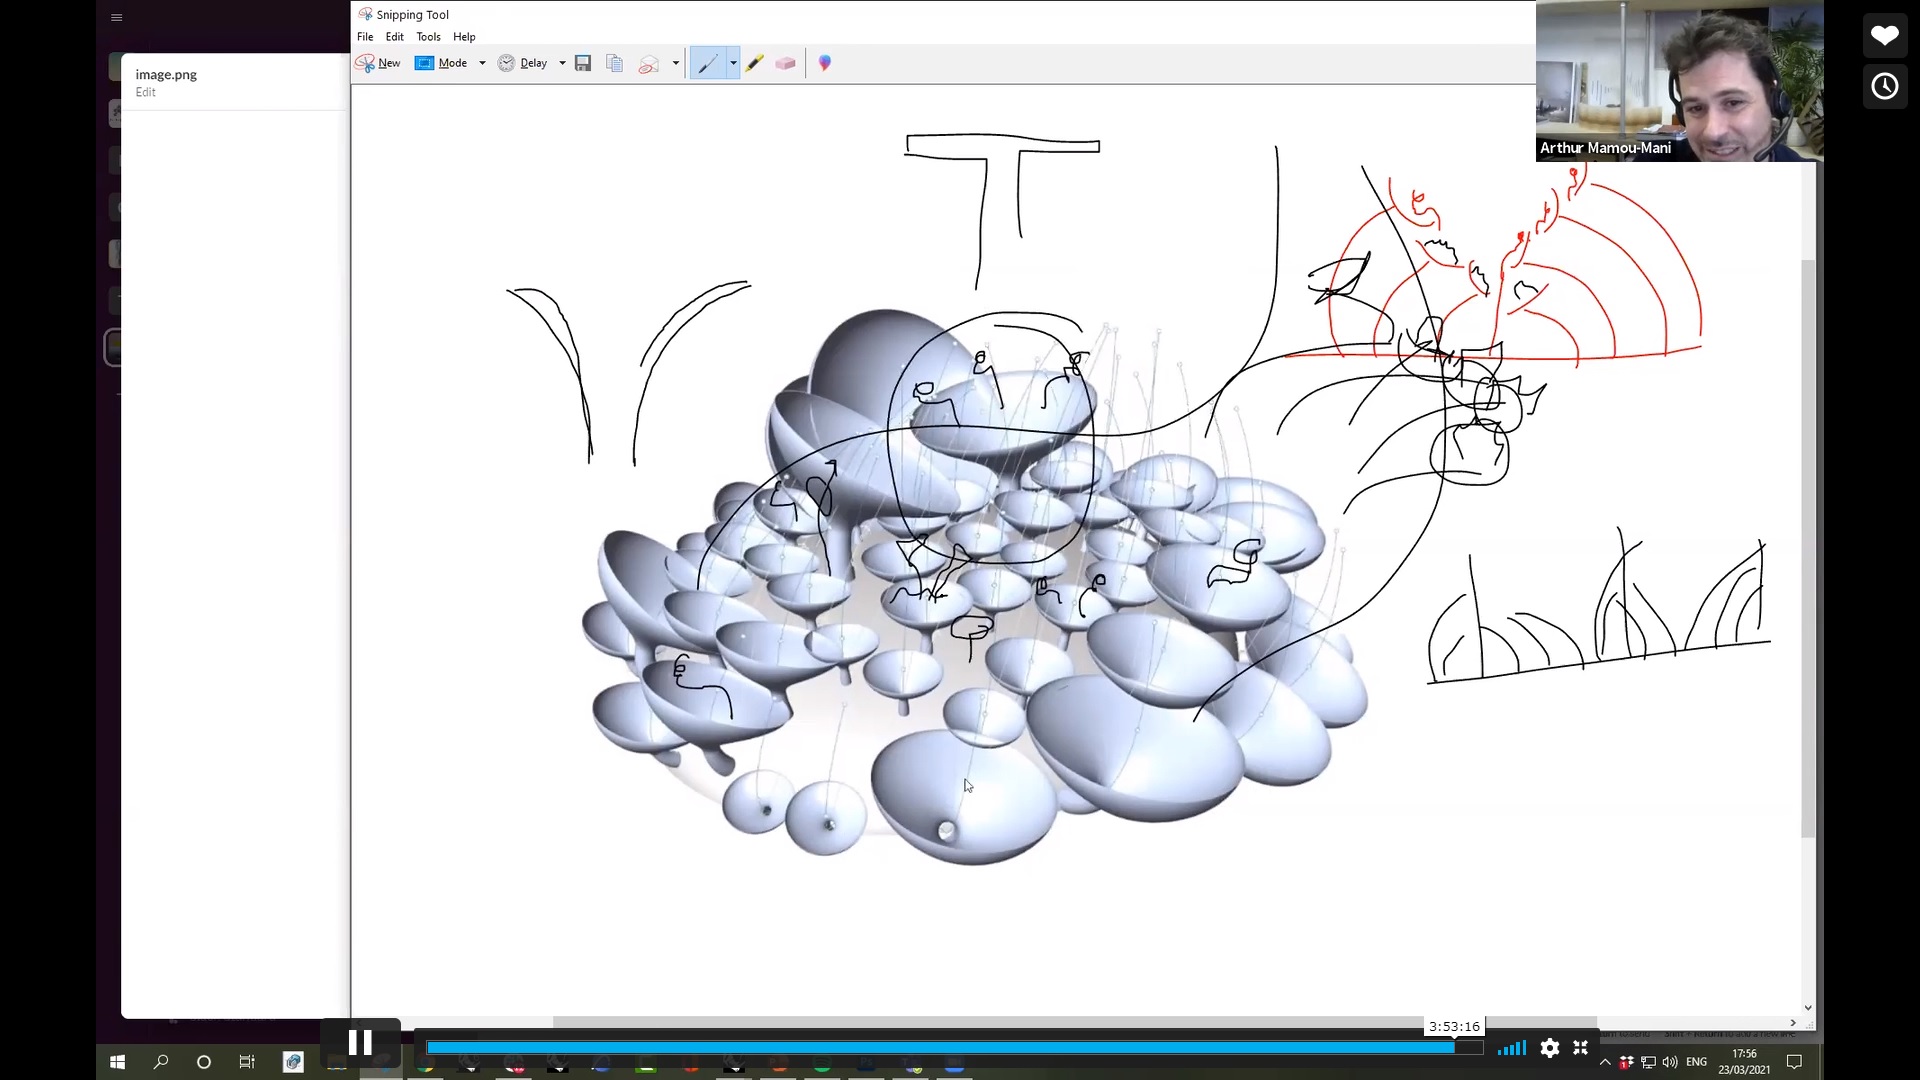1920x1080 pixels.
Task: Open Windows taskbar search
Action: click(161, 1062)
